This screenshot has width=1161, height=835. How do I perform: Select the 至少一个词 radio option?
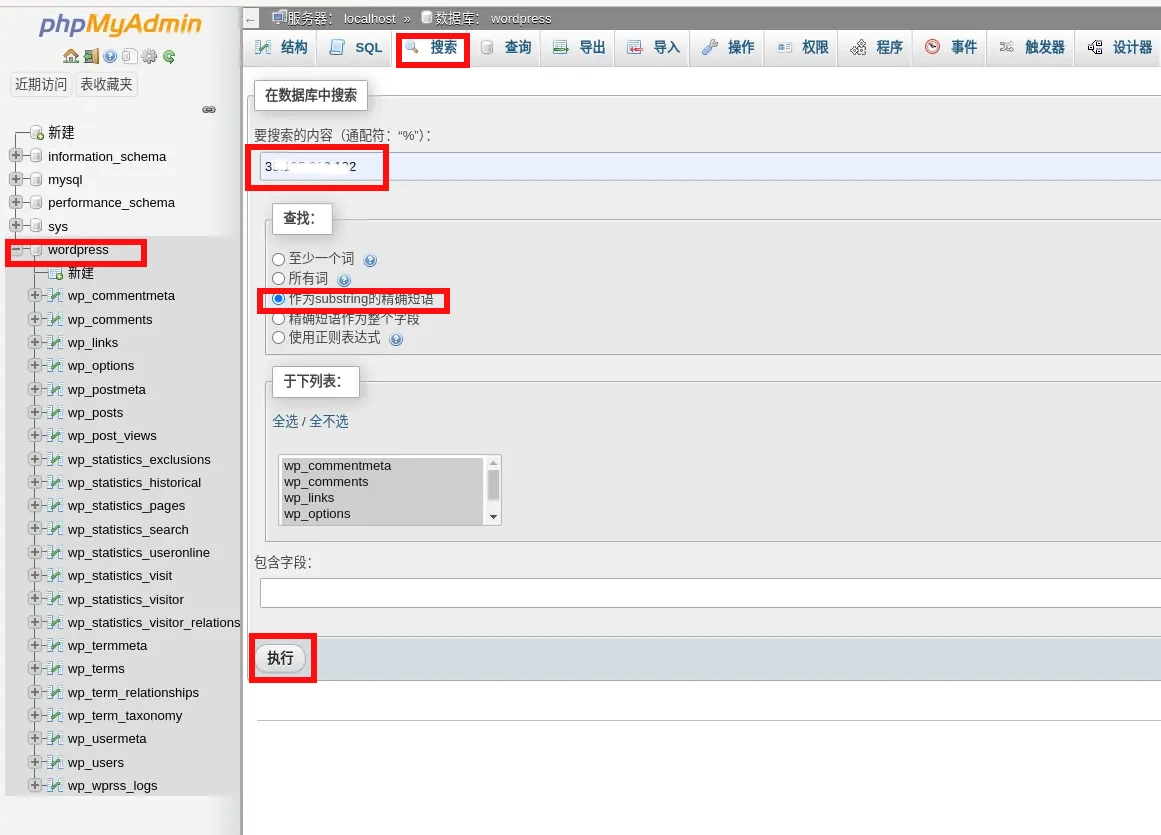tap(278, 259)
